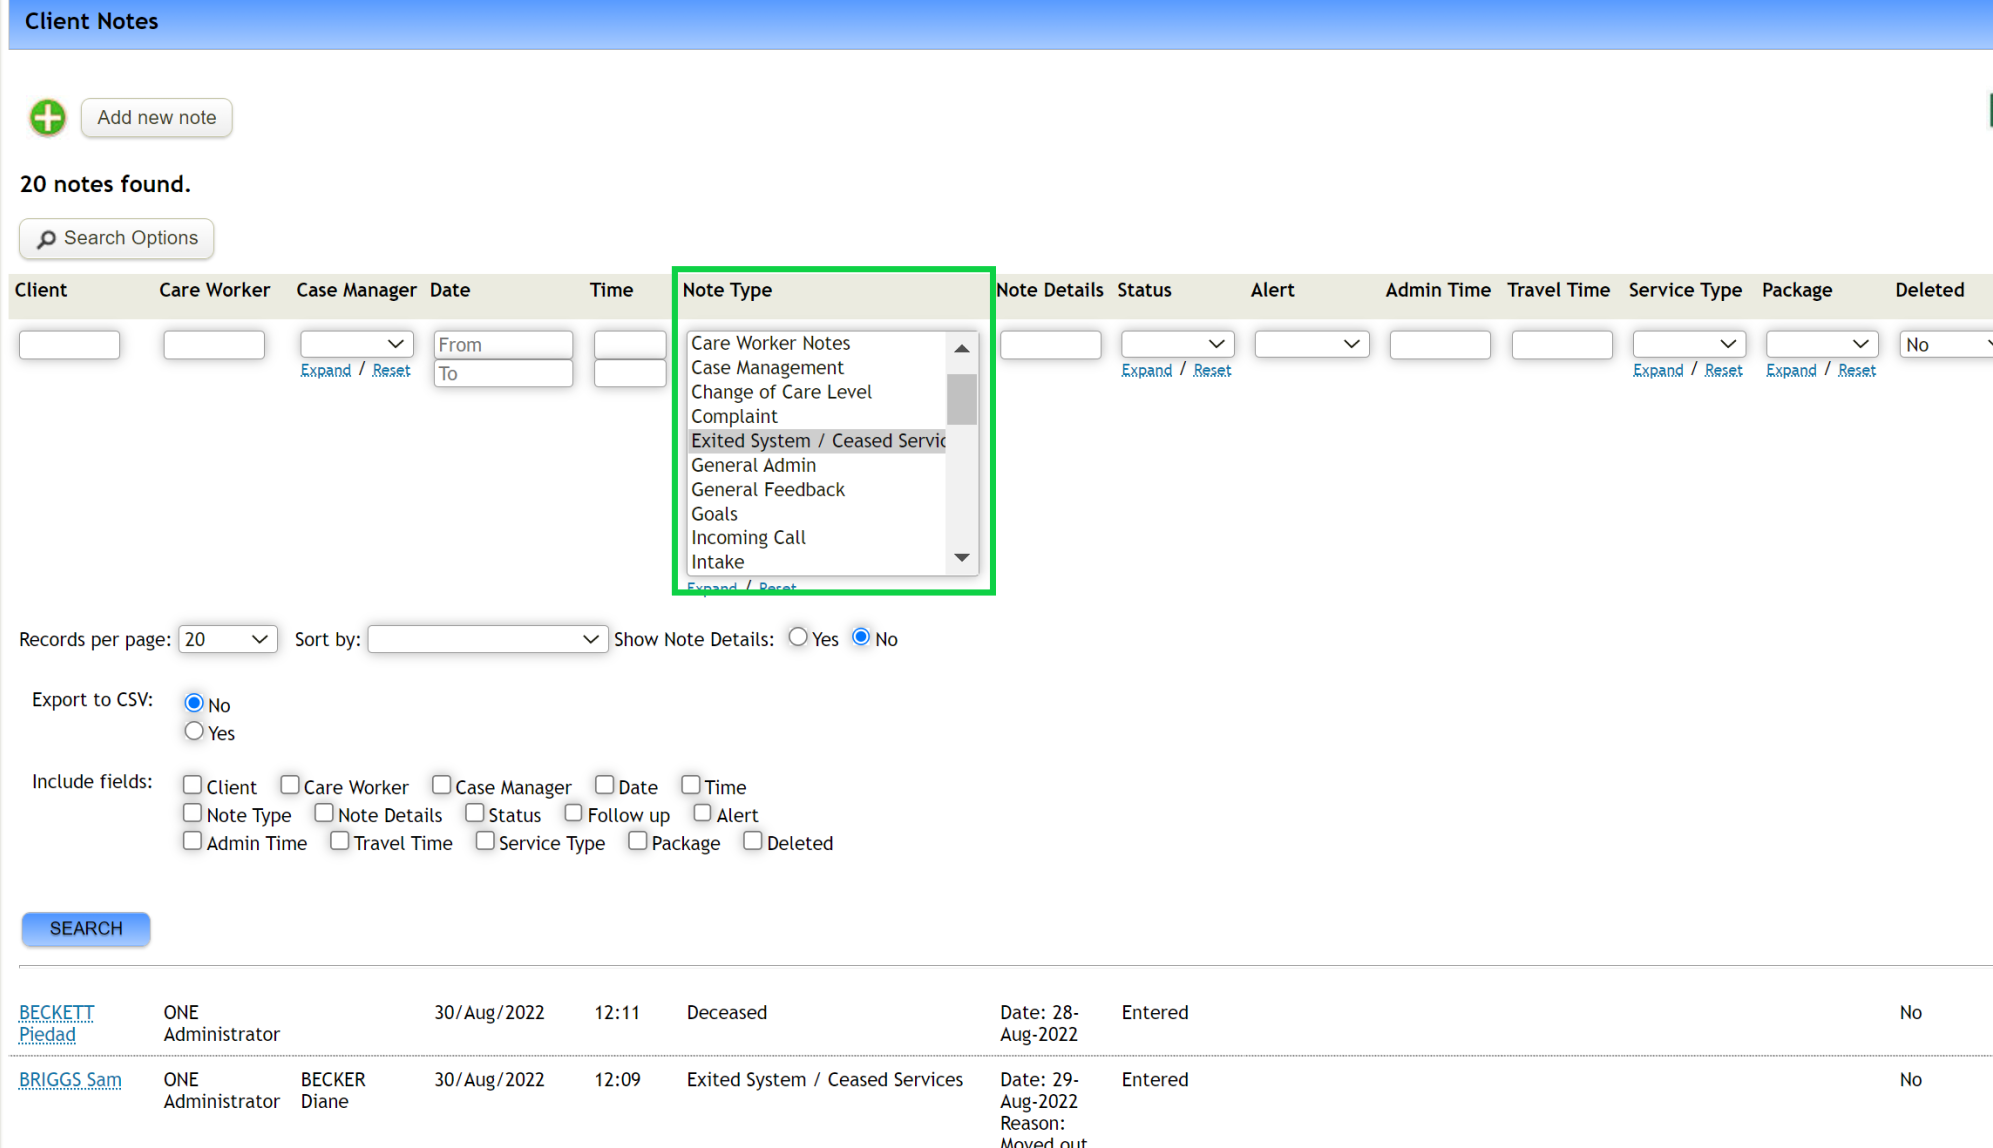Click the Add new note button
1993x1148 pixels.
click(x=156, y=117)
